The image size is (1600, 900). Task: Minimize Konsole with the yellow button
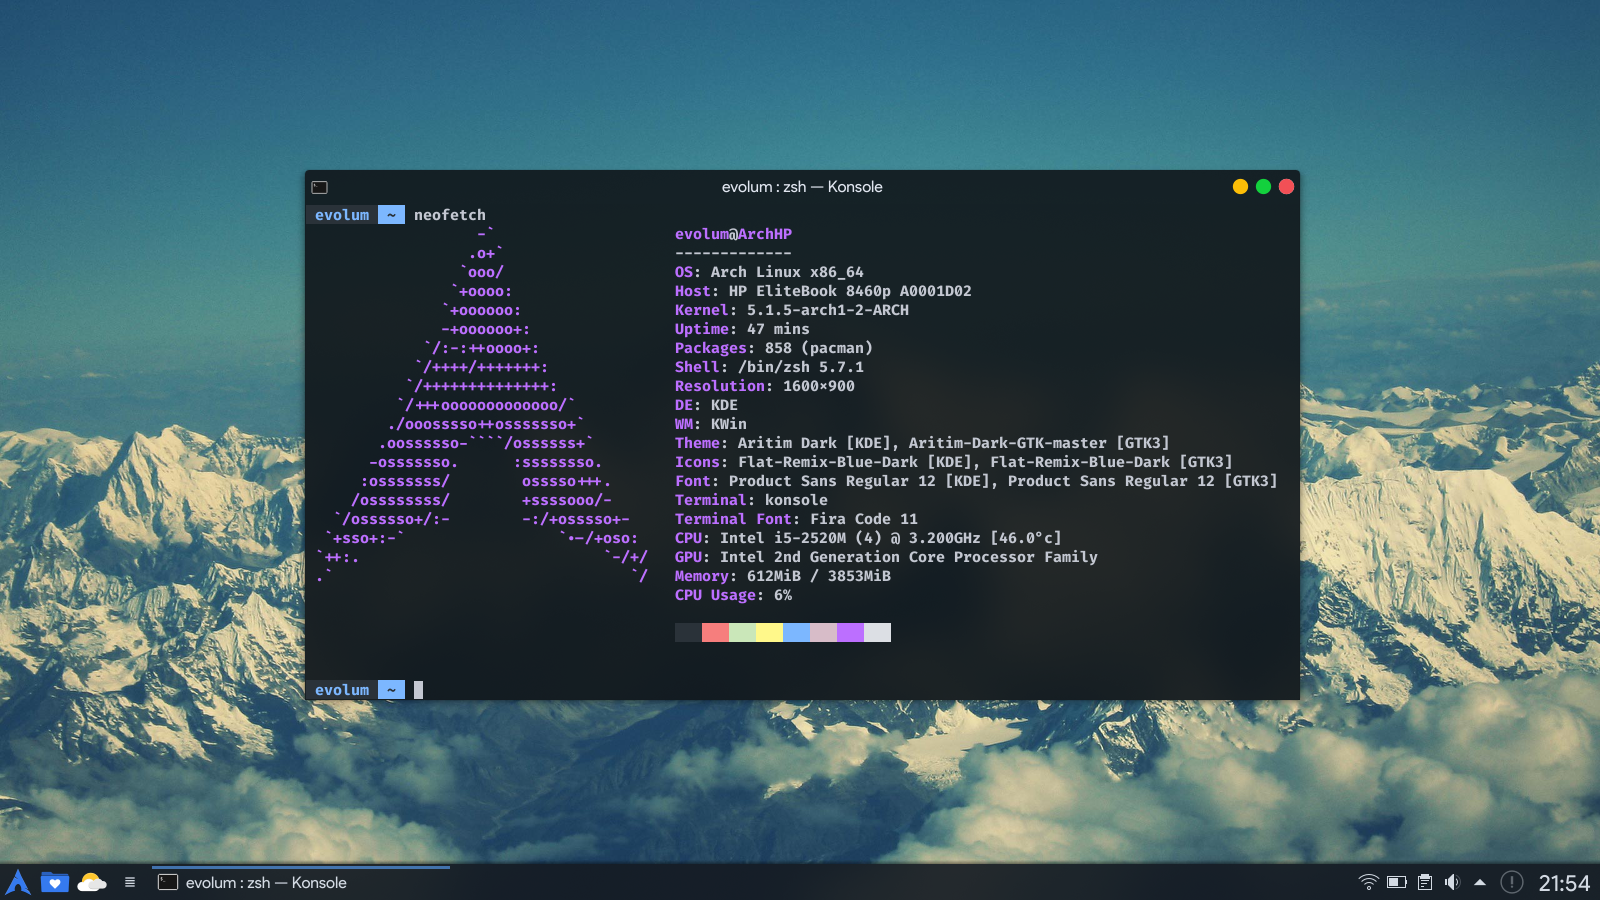1240,187
